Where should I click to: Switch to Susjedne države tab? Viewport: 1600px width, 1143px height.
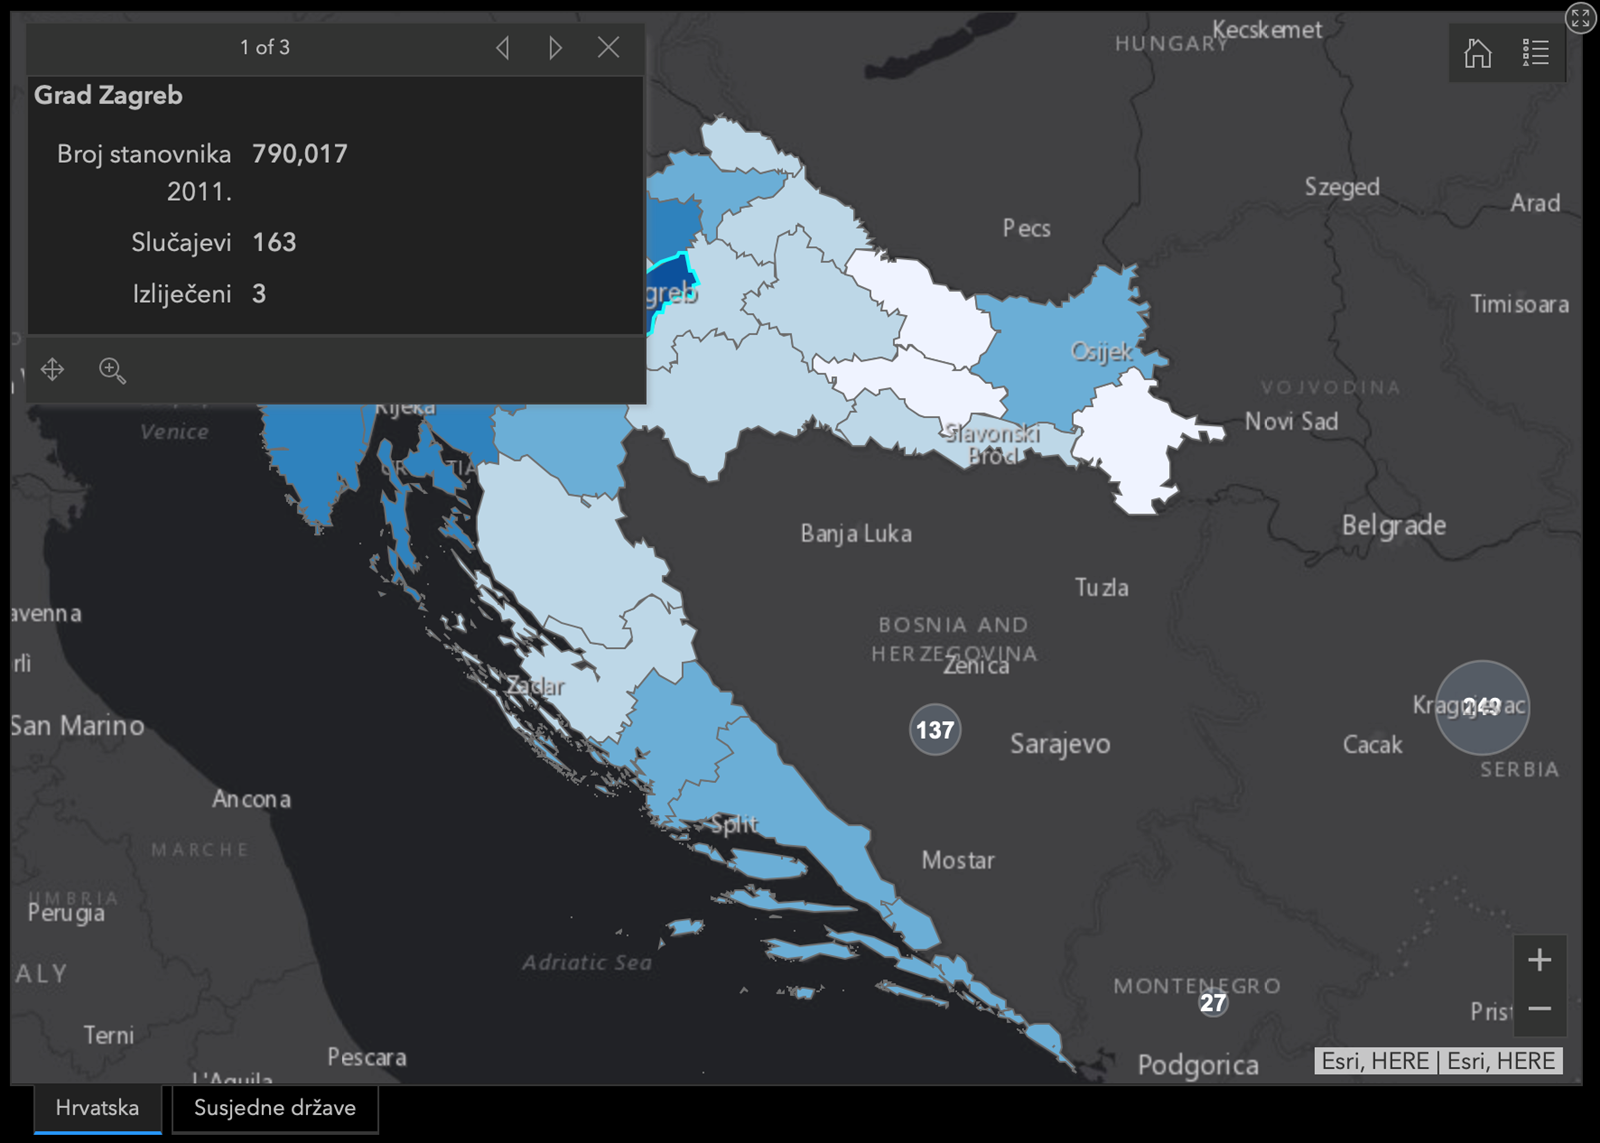click(x=275, y=1108)
